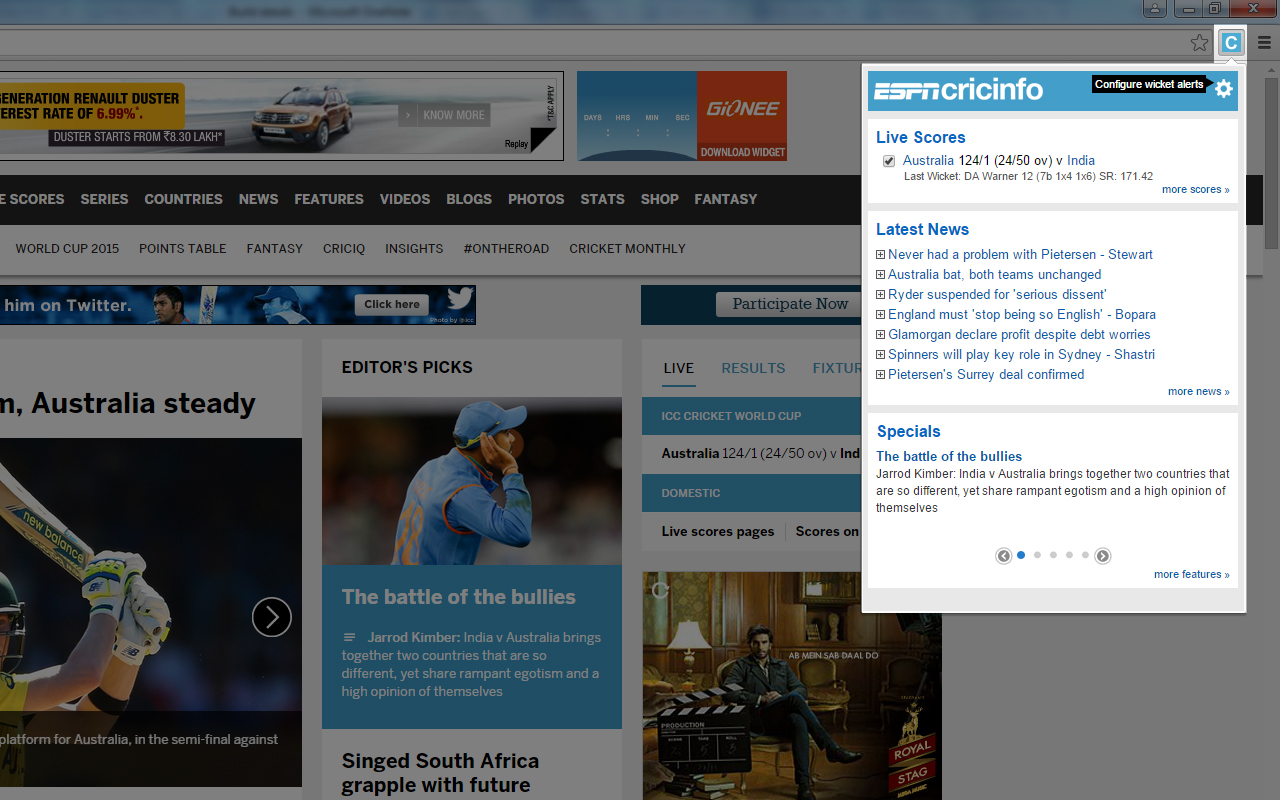Image resolution: width=1280 pixels, height=800 pixels.
Task: Open CRICKET MONTHLY submenu link
Action: click(x=627, y=249)
